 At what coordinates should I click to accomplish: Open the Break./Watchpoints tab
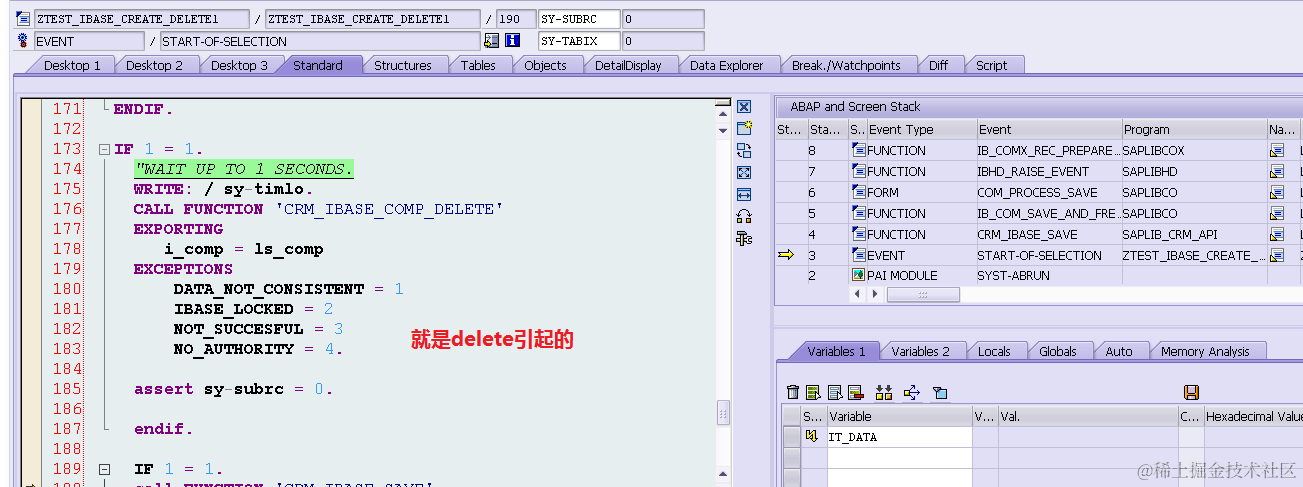click(x=846, y=66)
